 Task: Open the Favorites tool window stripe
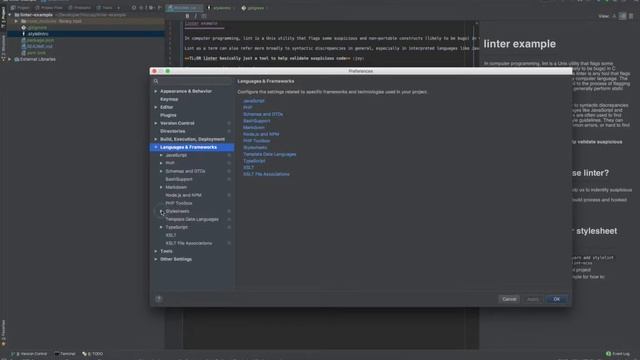pyautogui.click(x=3, y=333)
